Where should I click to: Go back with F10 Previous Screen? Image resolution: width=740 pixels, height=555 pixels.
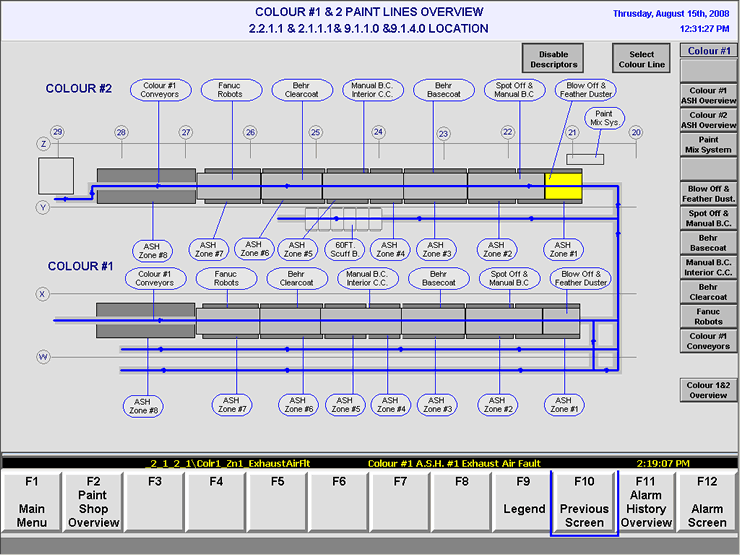click(x=584, y=501)
